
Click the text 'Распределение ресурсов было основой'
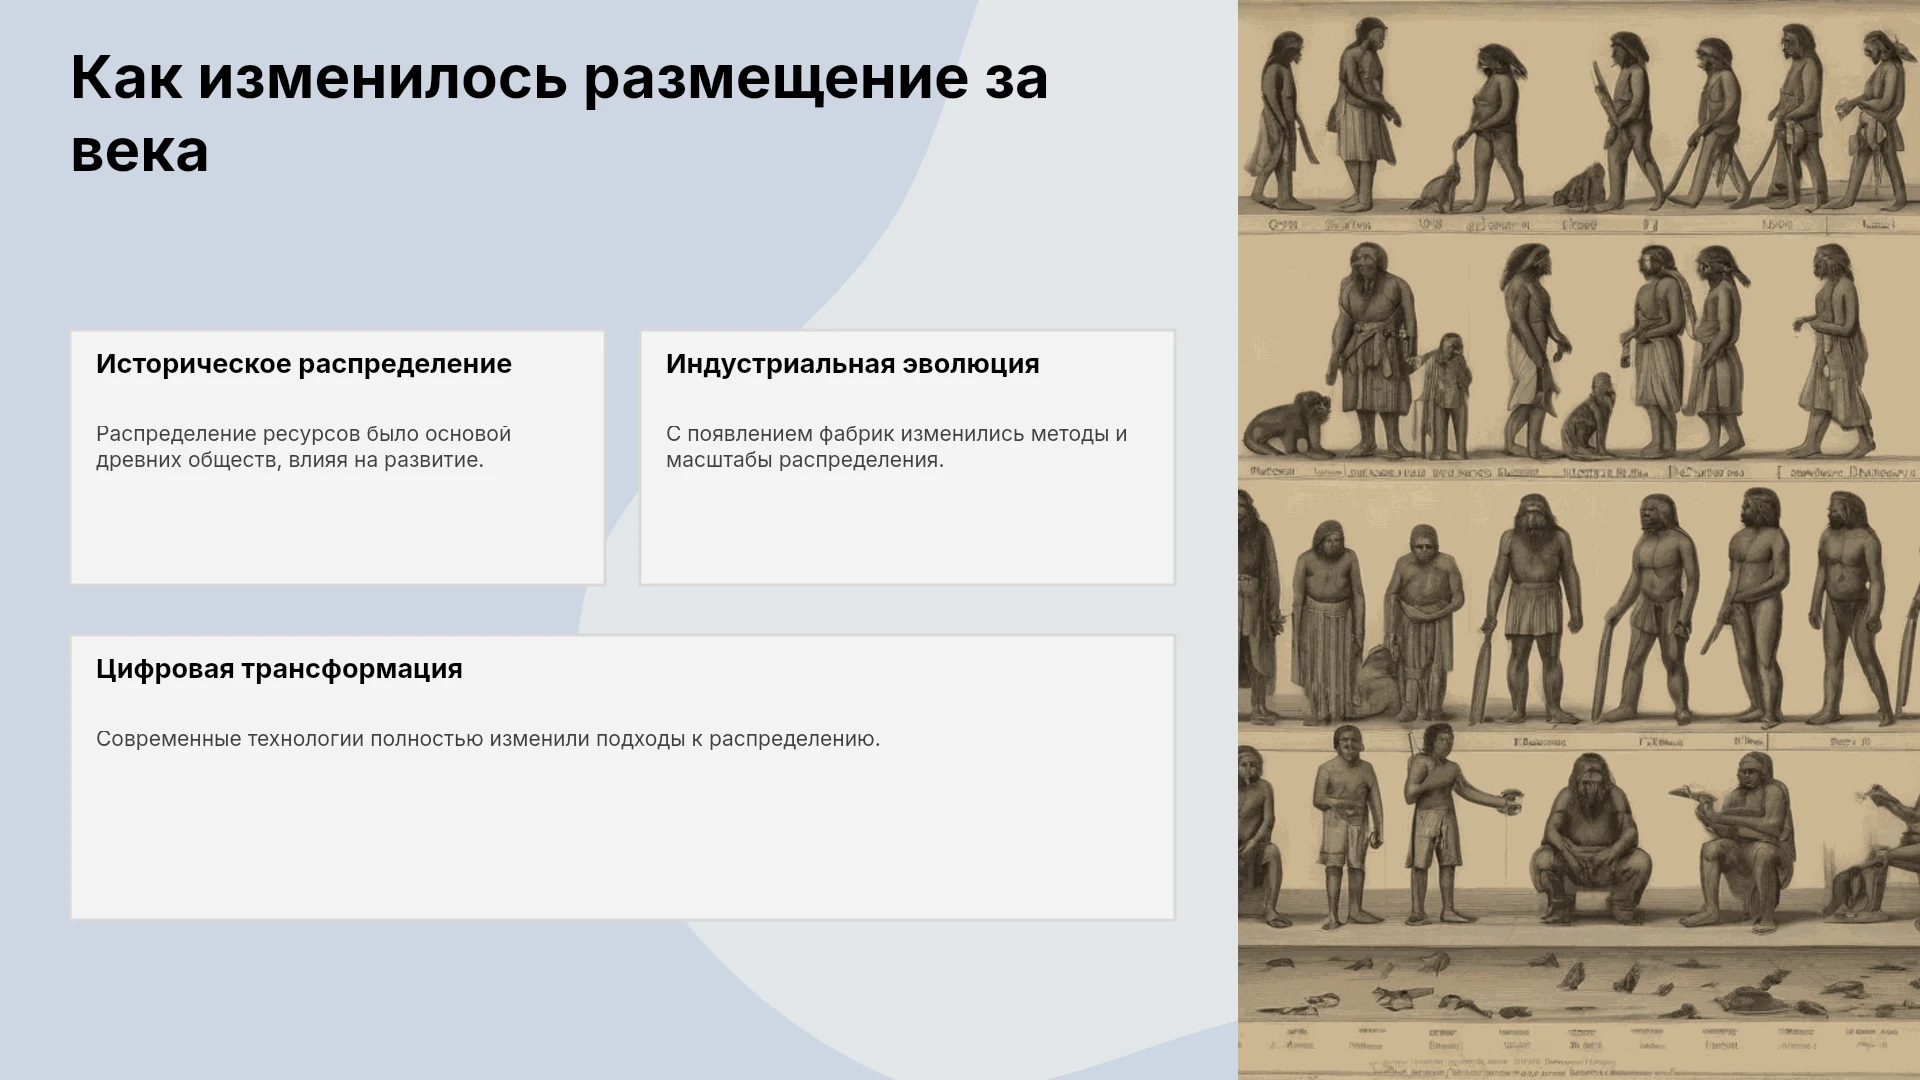pos(303,434)
